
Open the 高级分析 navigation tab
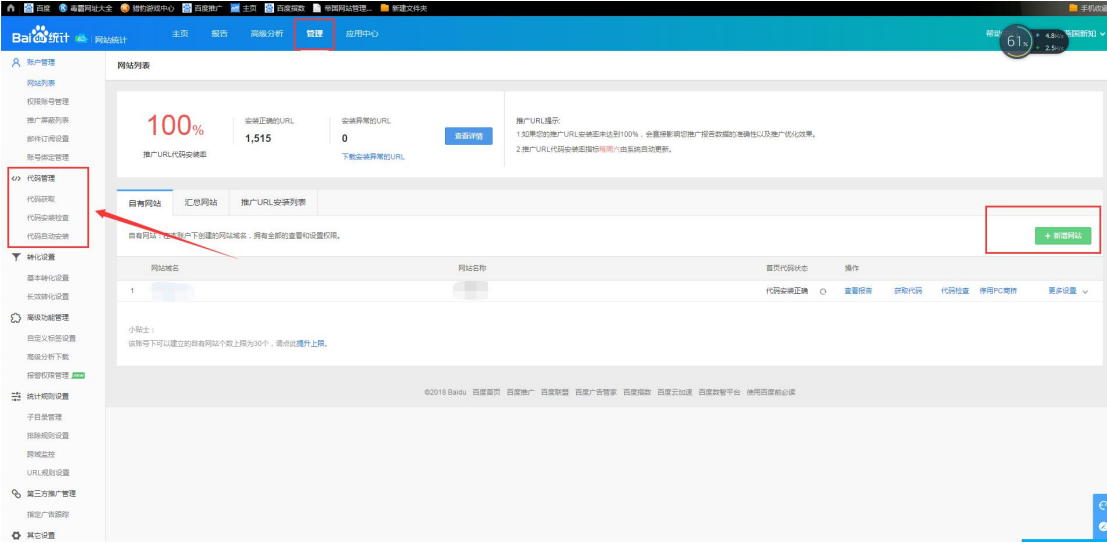pyautogui.click(x=267, y=34)
